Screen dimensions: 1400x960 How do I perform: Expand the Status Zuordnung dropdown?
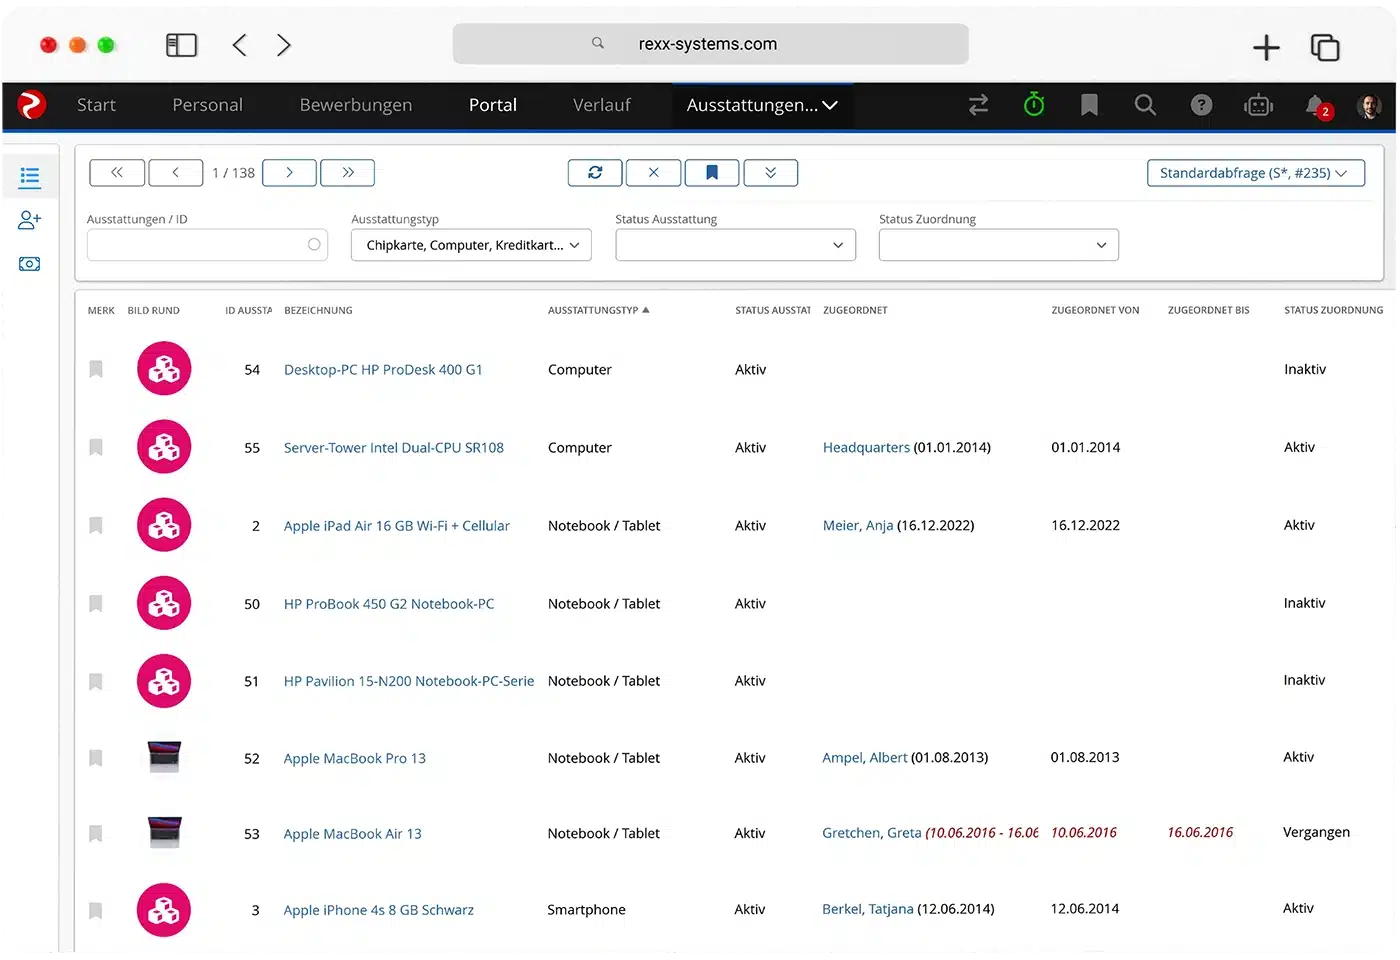[998, 245]
